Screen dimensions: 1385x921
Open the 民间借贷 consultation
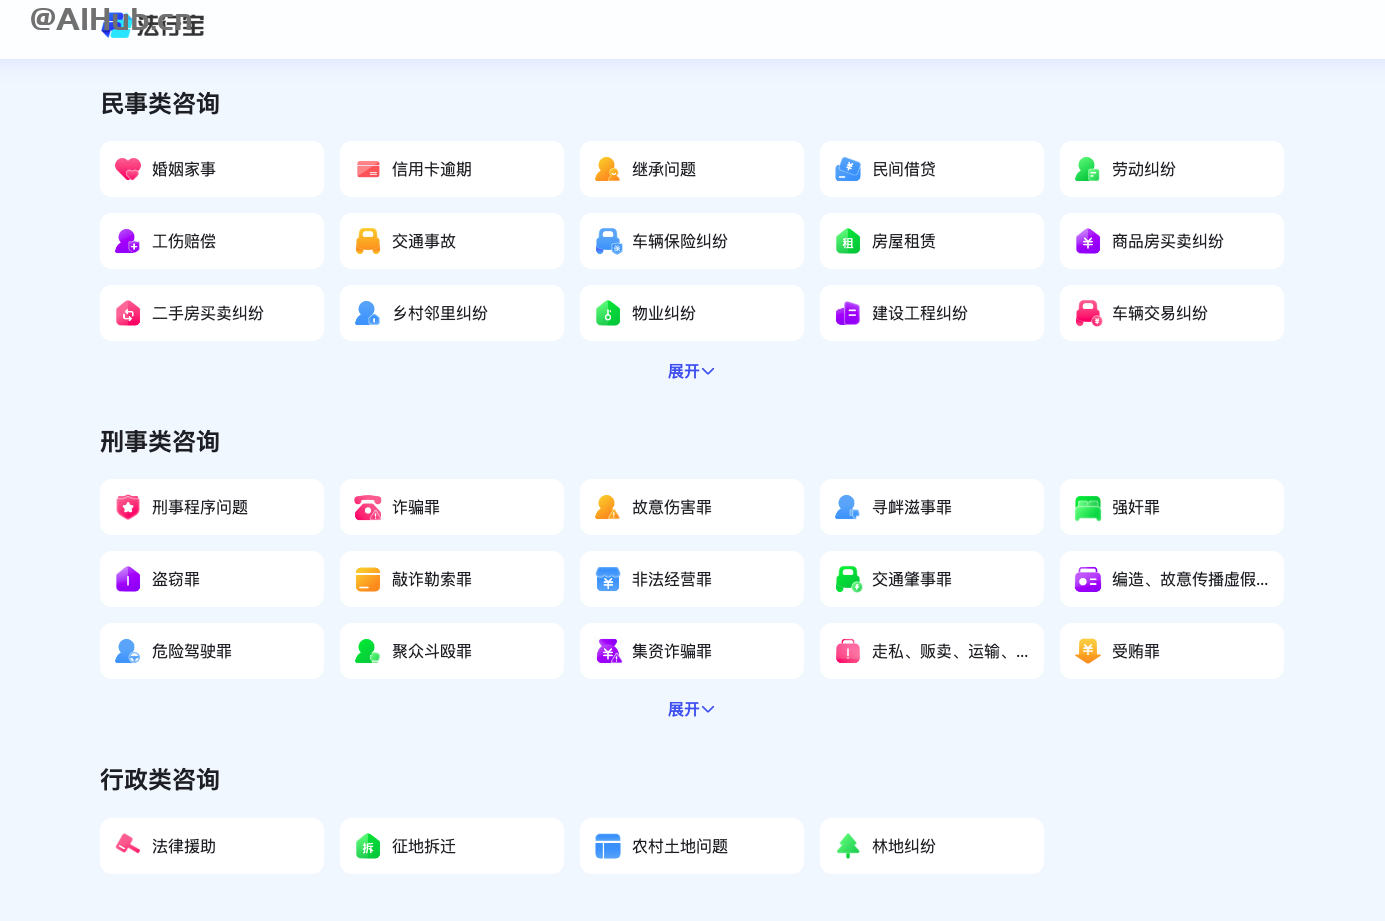click(932, 169)
